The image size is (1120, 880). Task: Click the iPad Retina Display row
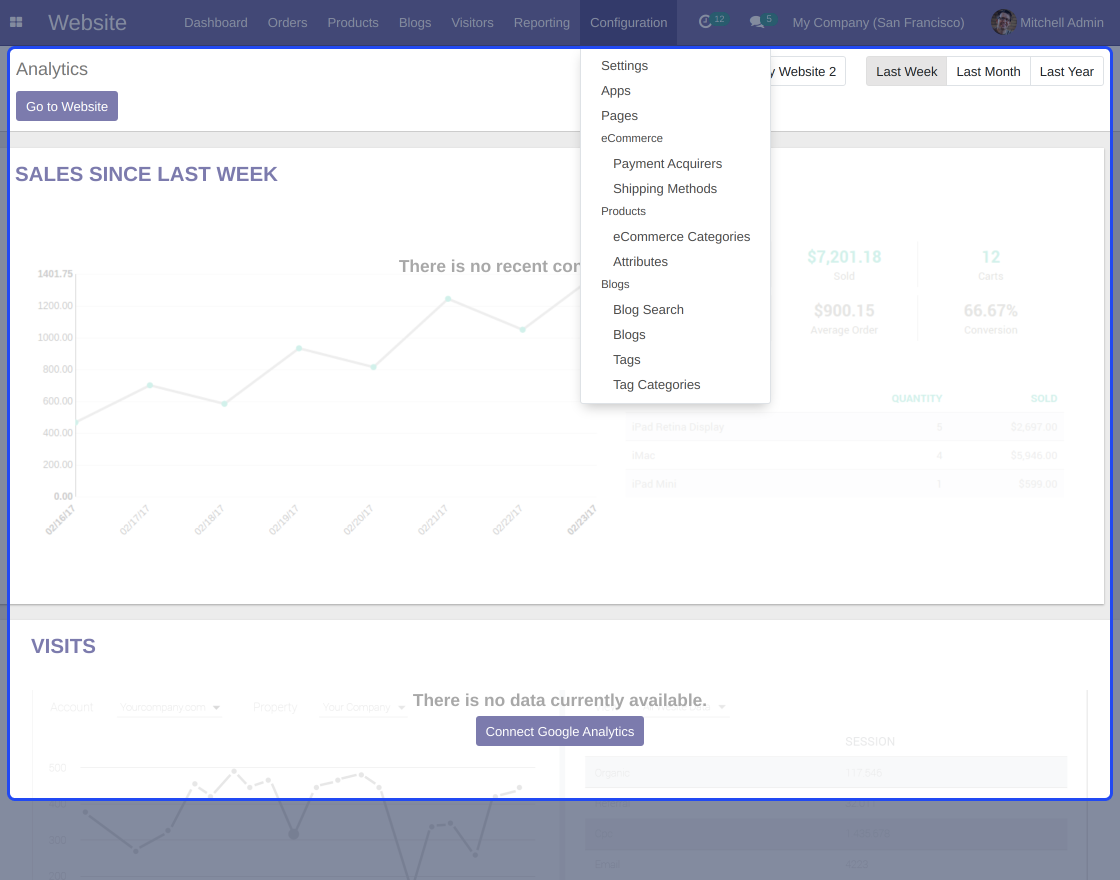(x=845, y=427)
